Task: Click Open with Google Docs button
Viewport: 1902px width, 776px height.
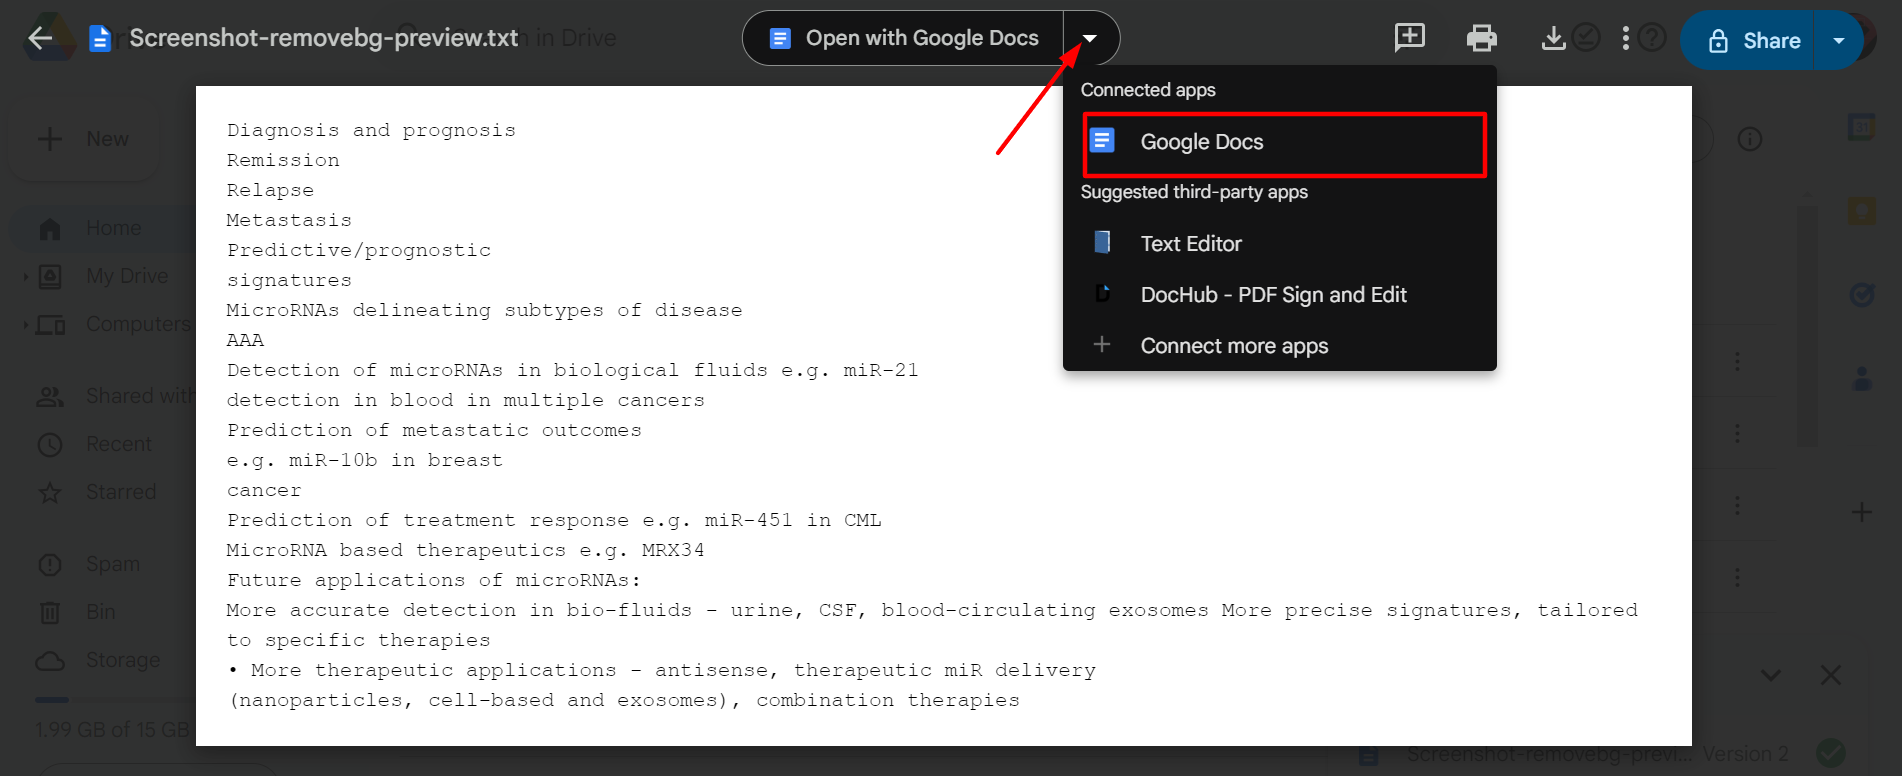Action: (903, 38)
